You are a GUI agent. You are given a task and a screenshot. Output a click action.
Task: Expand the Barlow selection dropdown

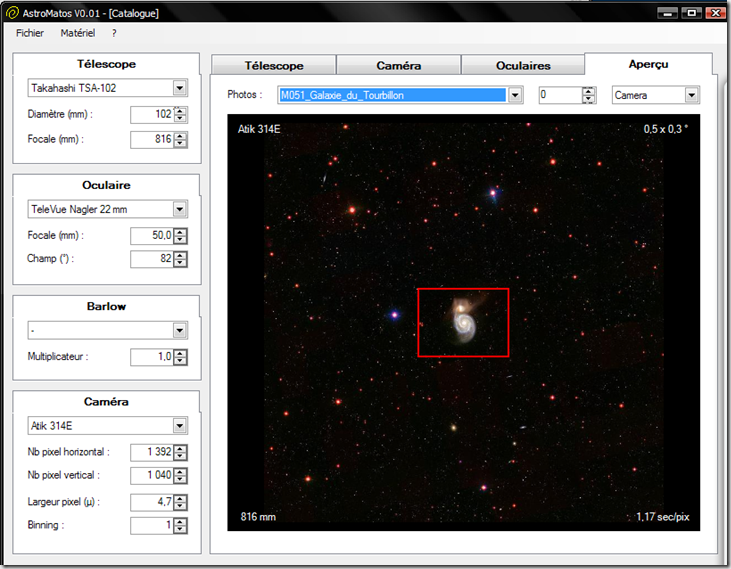pos(179,330)
